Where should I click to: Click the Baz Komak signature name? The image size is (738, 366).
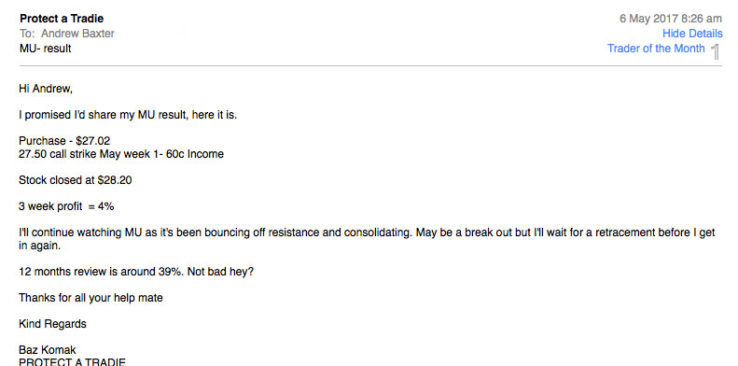(47, 350)
